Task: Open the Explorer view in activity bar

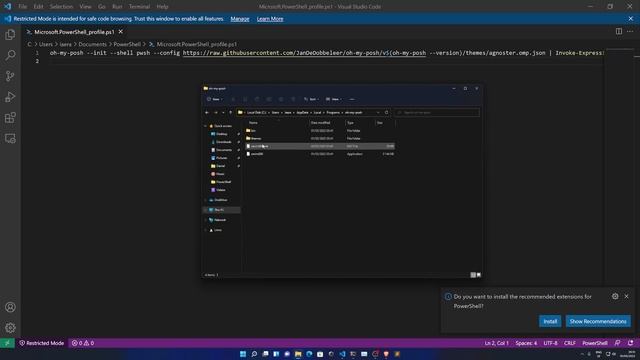Action: [x=10, y=35]
